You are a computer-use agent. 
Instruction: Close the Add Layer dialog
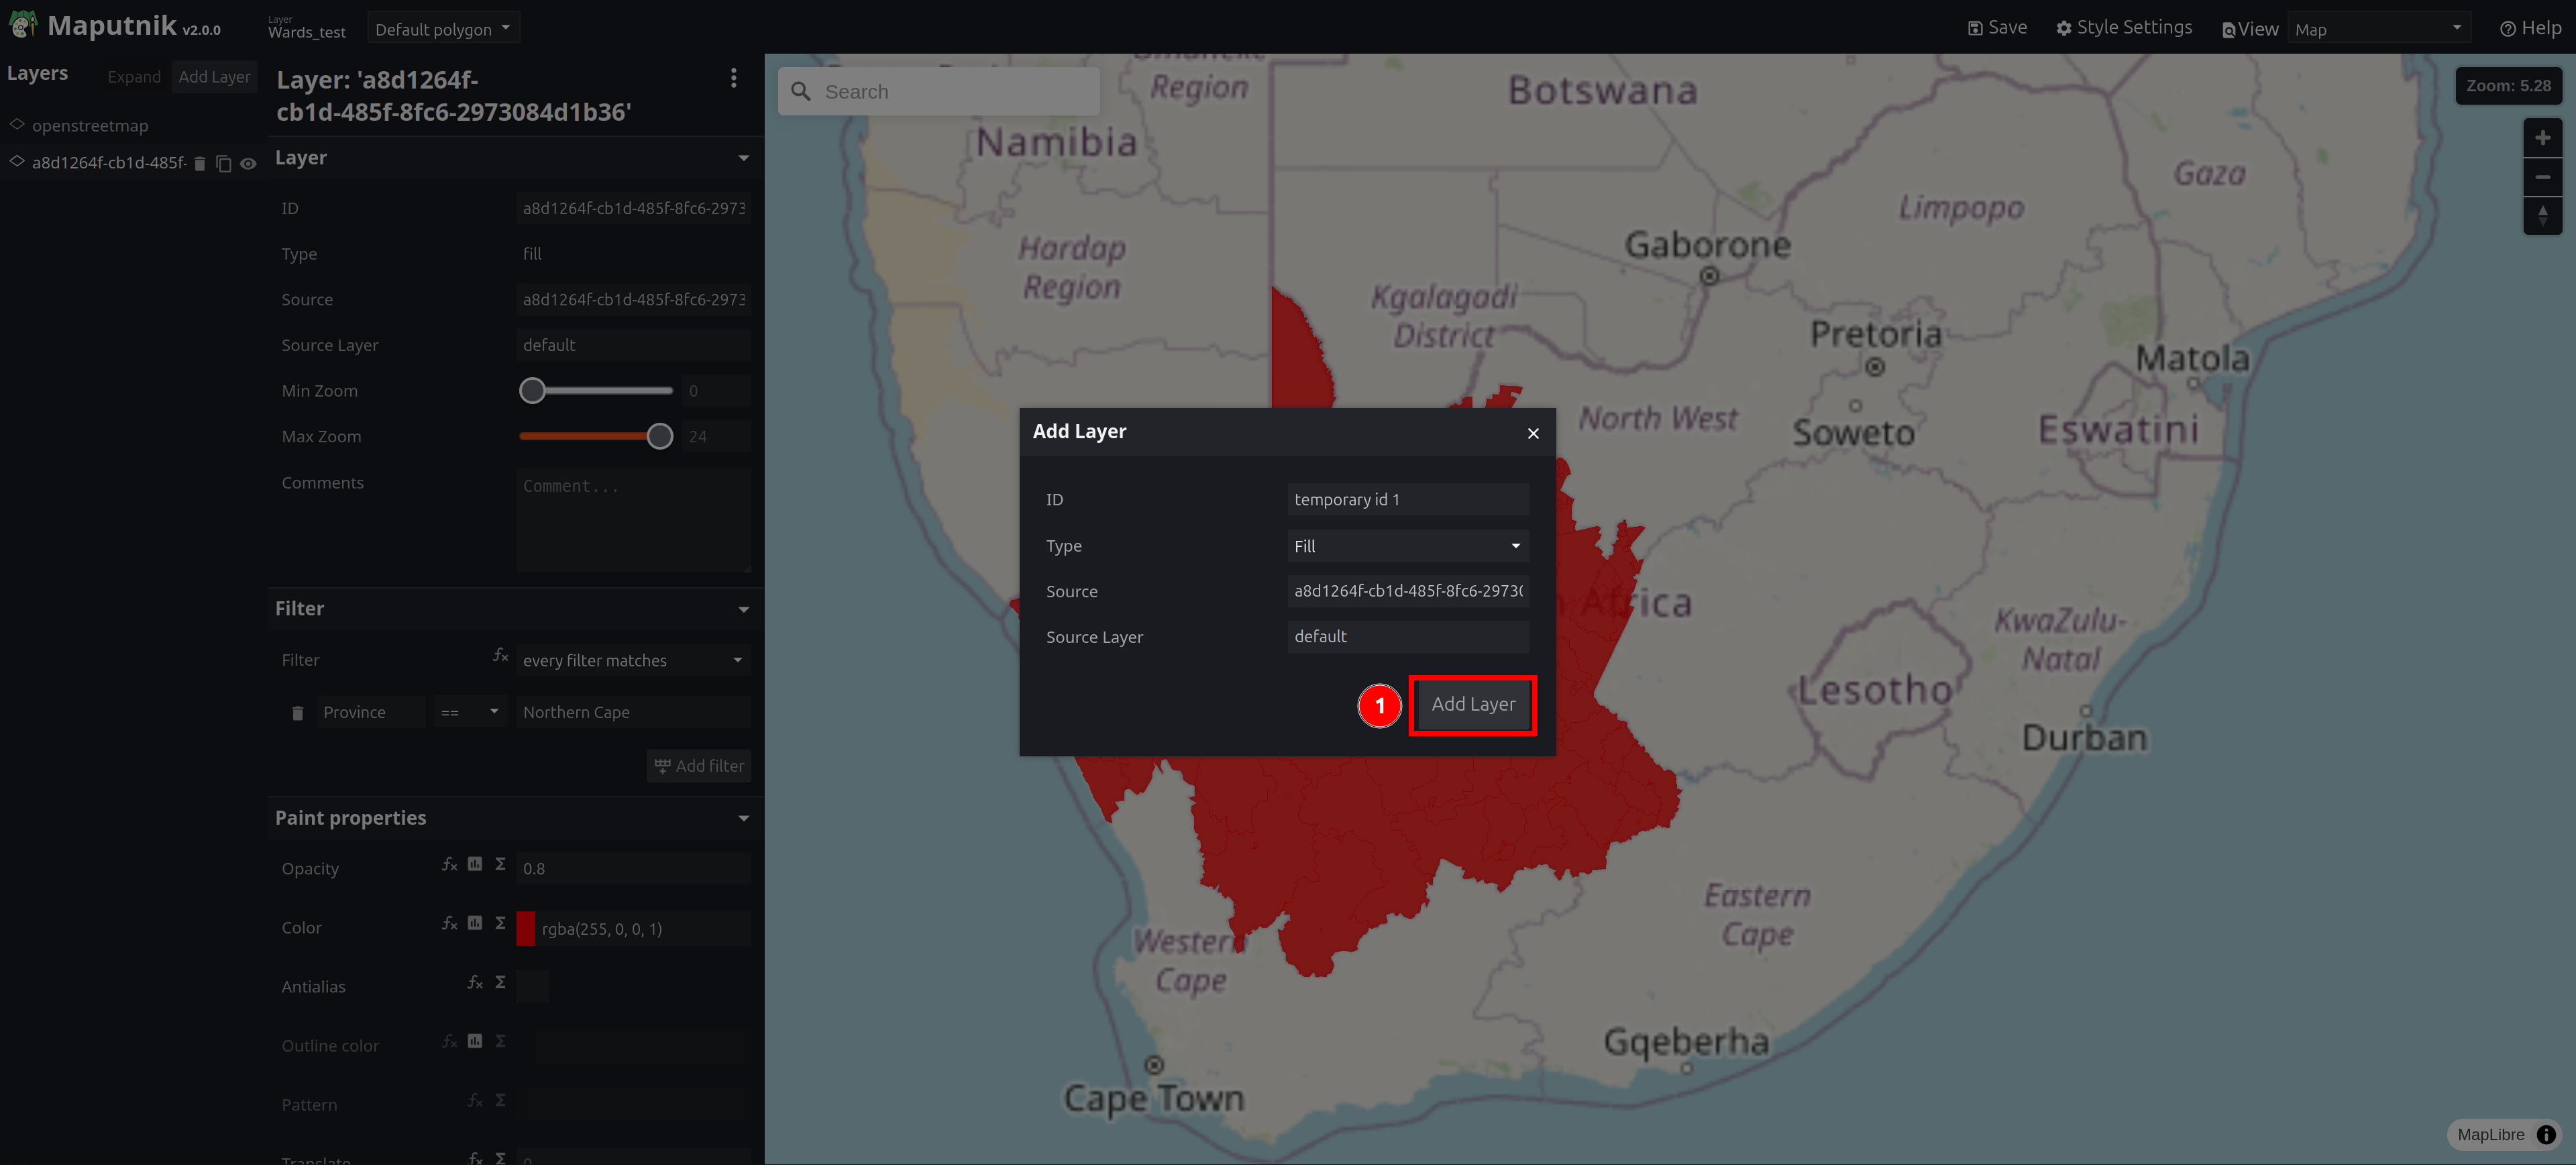click(x=1533, y=433)
